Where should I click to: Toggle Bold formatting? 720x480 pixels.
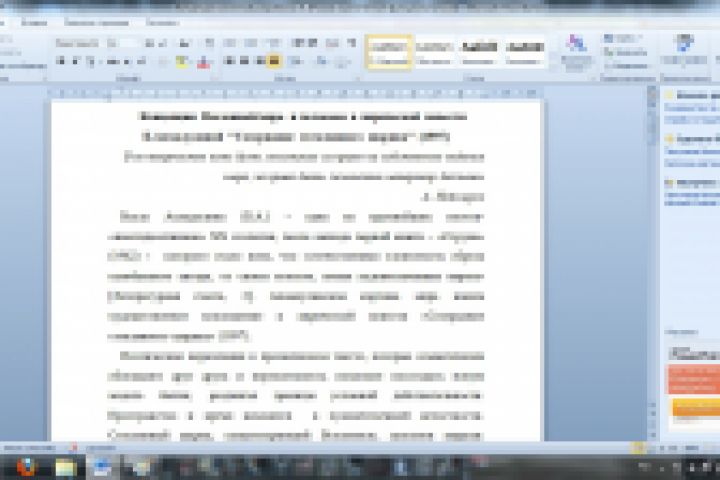[x=60, y=61]
